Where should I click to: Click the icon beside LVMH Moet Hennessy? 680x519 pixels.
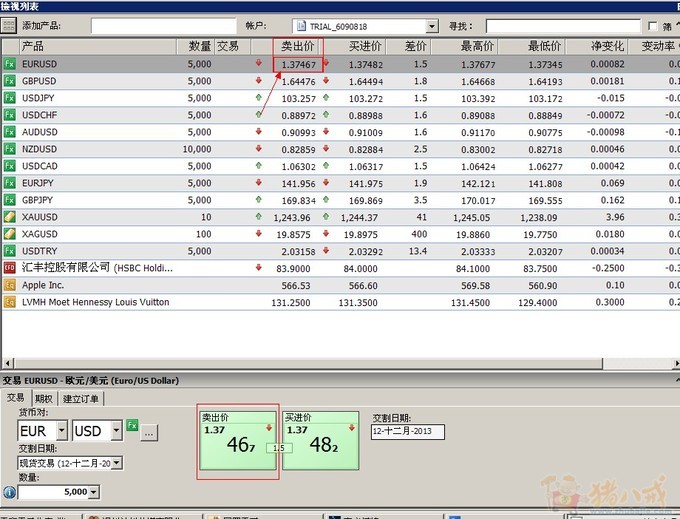10,302
